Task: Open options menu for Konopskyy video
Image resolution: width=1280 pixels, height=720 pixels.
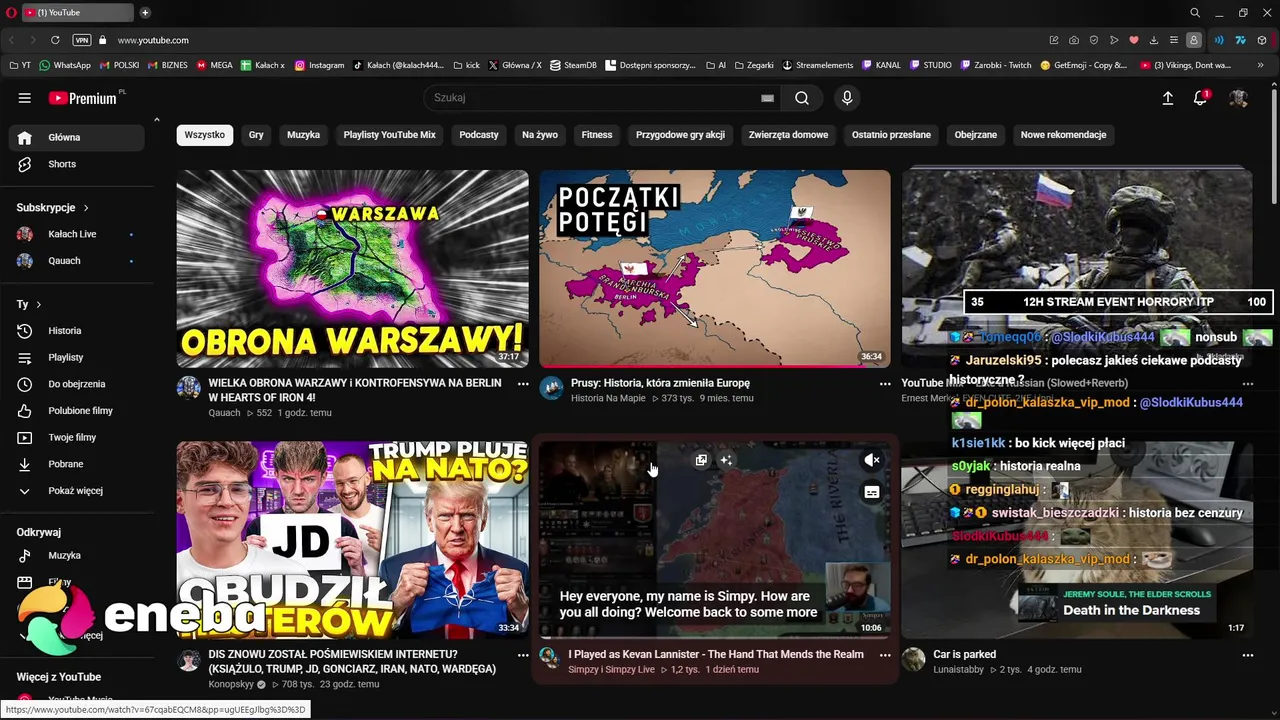Action: click(x=523, y=655)
